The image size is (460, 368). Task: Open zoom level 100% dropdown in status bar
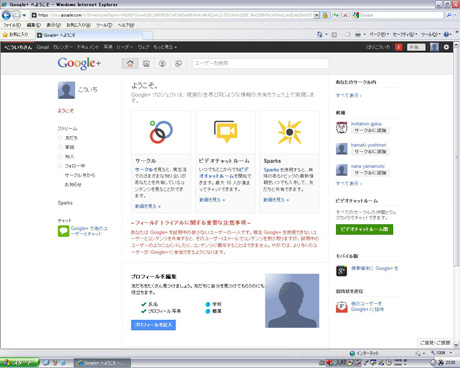[451, 353]
